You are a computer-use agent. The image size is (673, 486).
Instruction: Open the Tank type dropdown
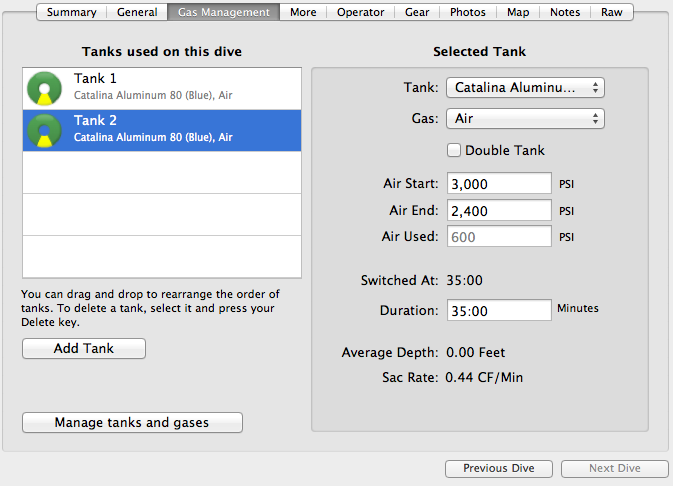click(525, 88)
